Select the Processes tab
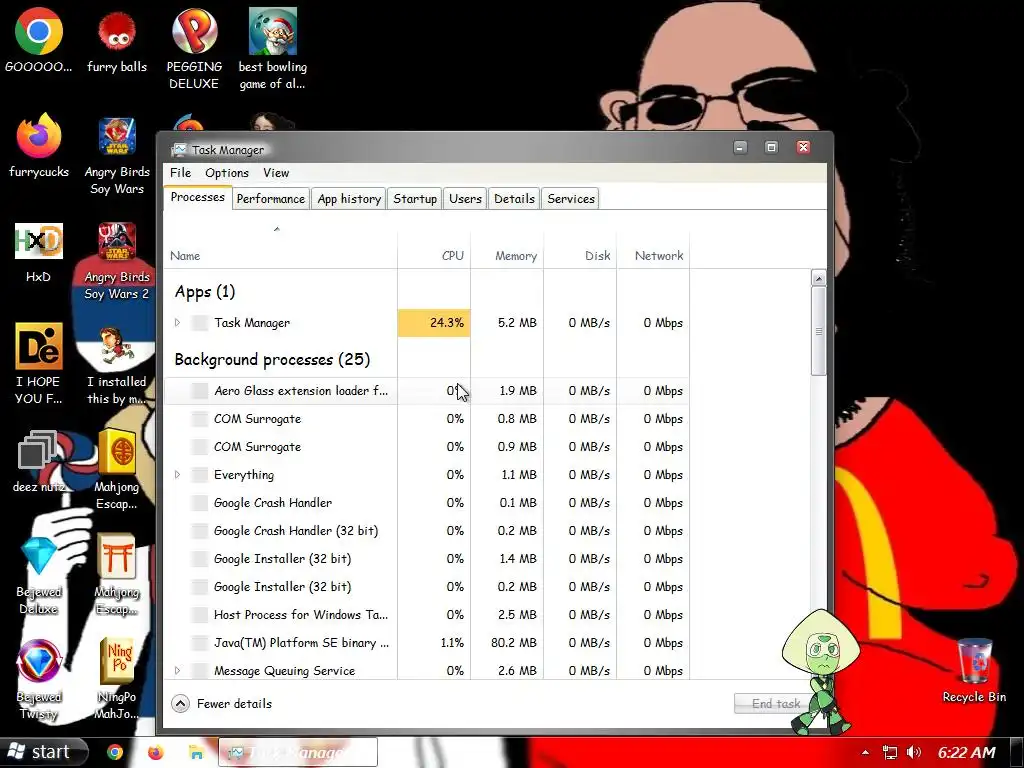The image size is (1024, 768). [197, 197]
